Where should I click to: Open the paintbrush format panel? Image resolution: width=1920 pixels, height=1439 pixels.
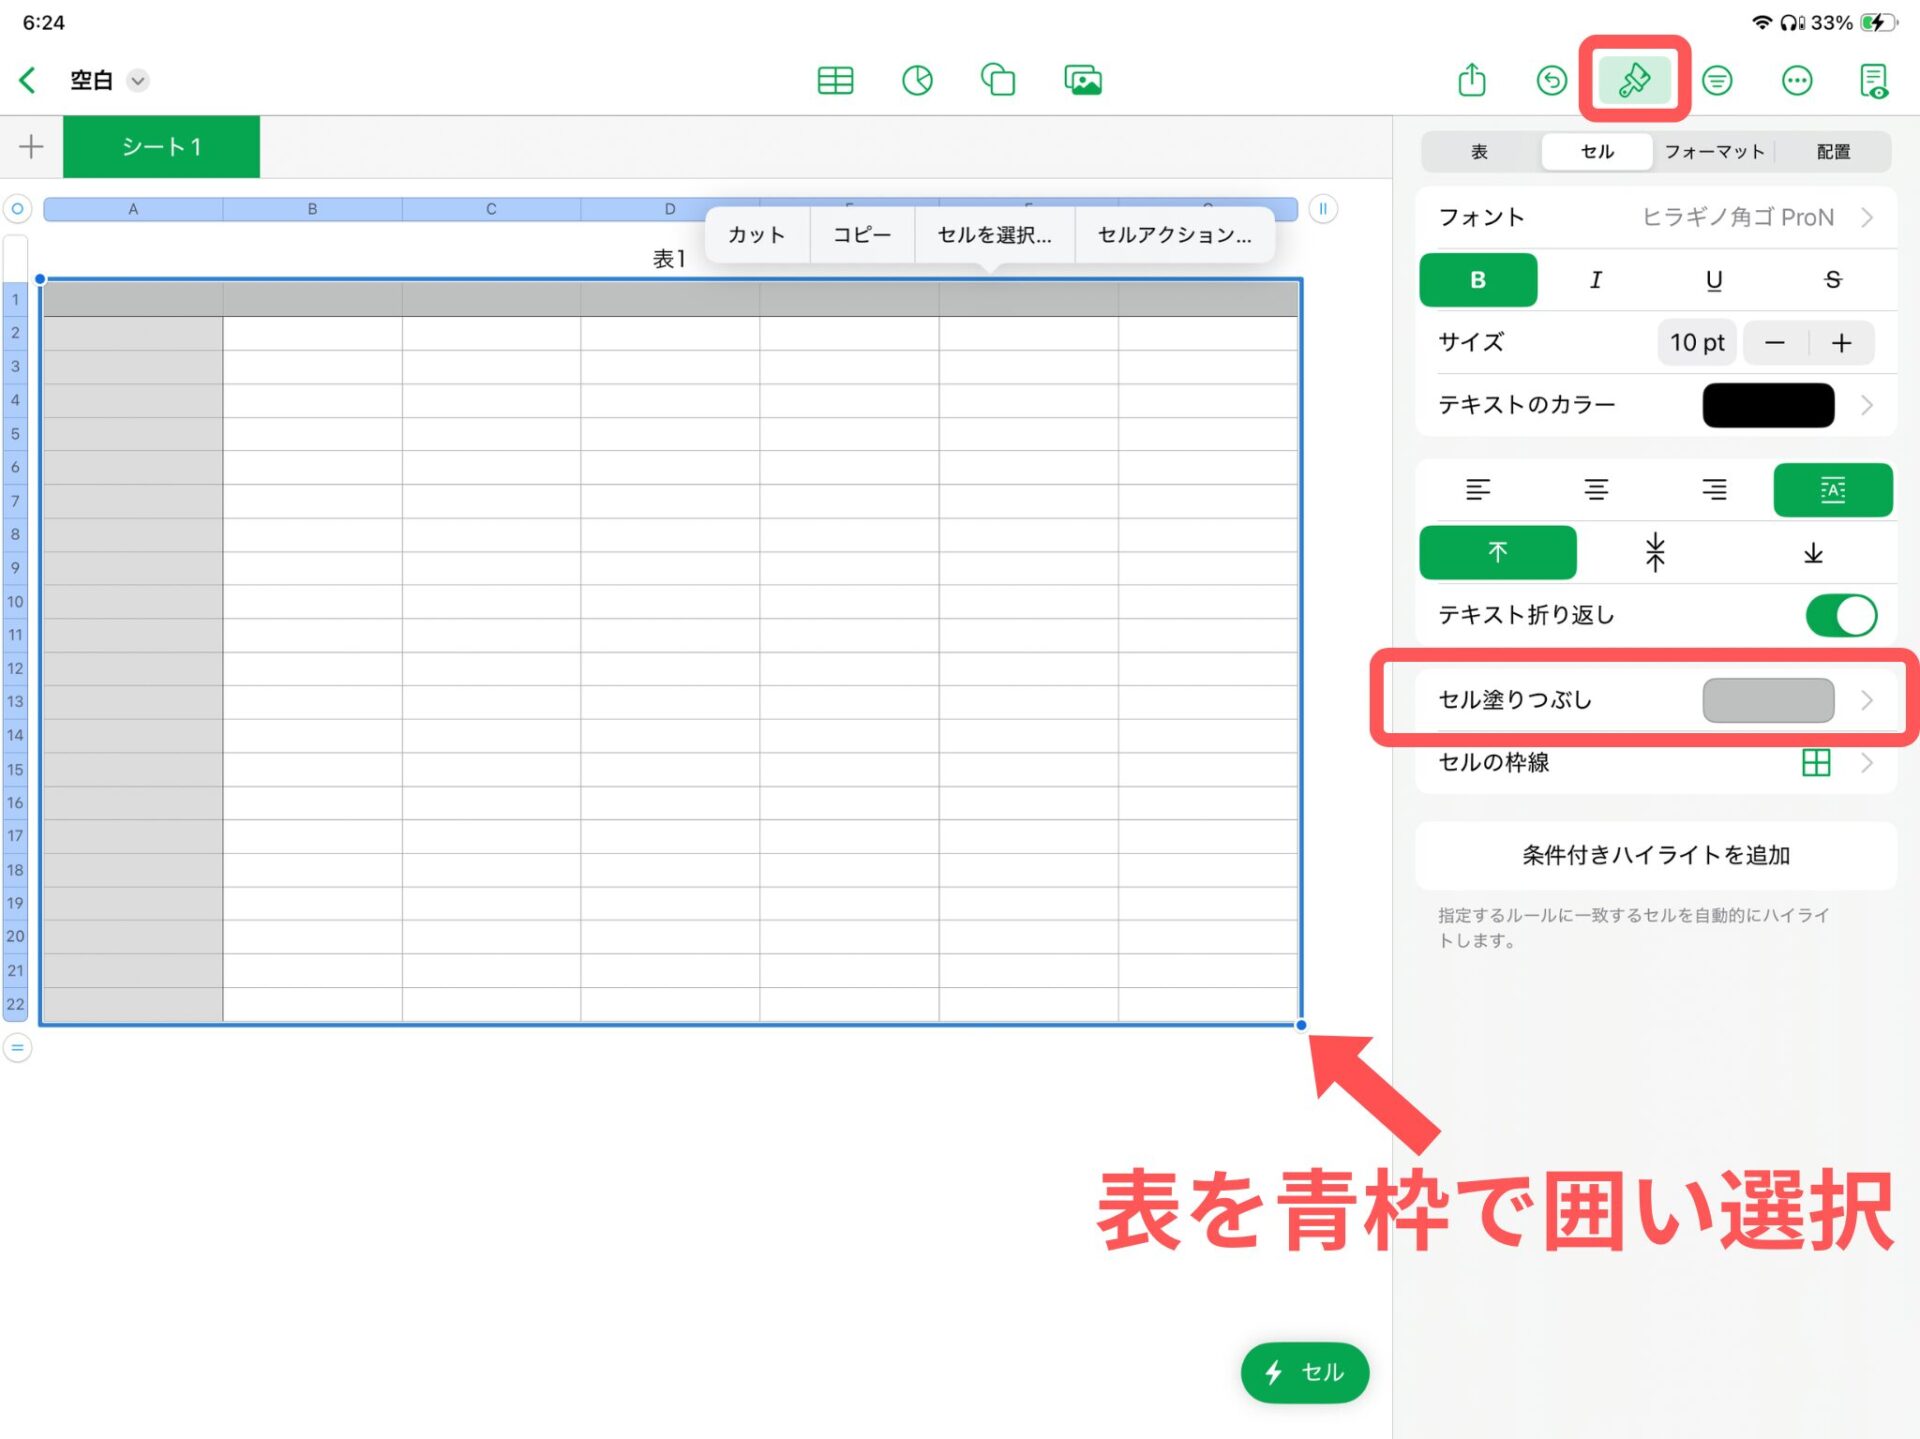point(1634,80)
